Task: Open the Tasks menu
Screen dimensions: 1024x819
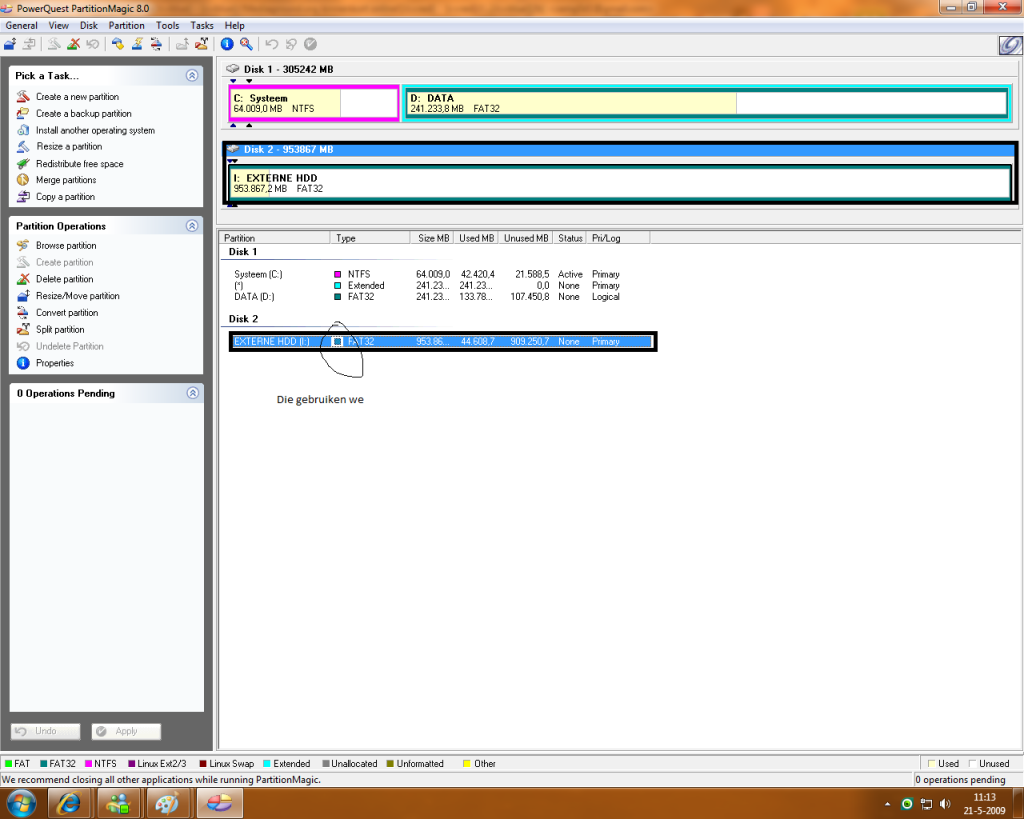Action: click(x=202, y=25)
